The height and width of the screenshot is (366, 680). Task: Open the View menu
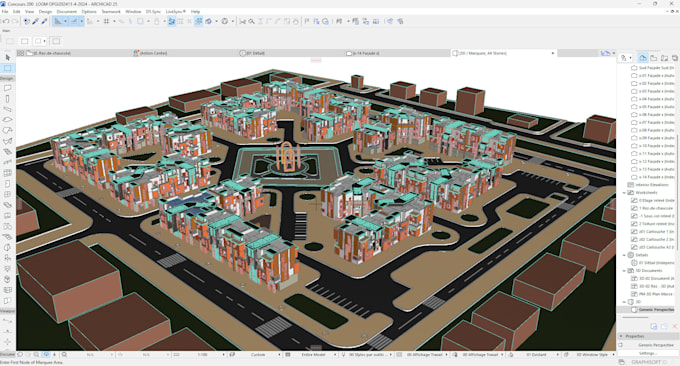(29, 12)
